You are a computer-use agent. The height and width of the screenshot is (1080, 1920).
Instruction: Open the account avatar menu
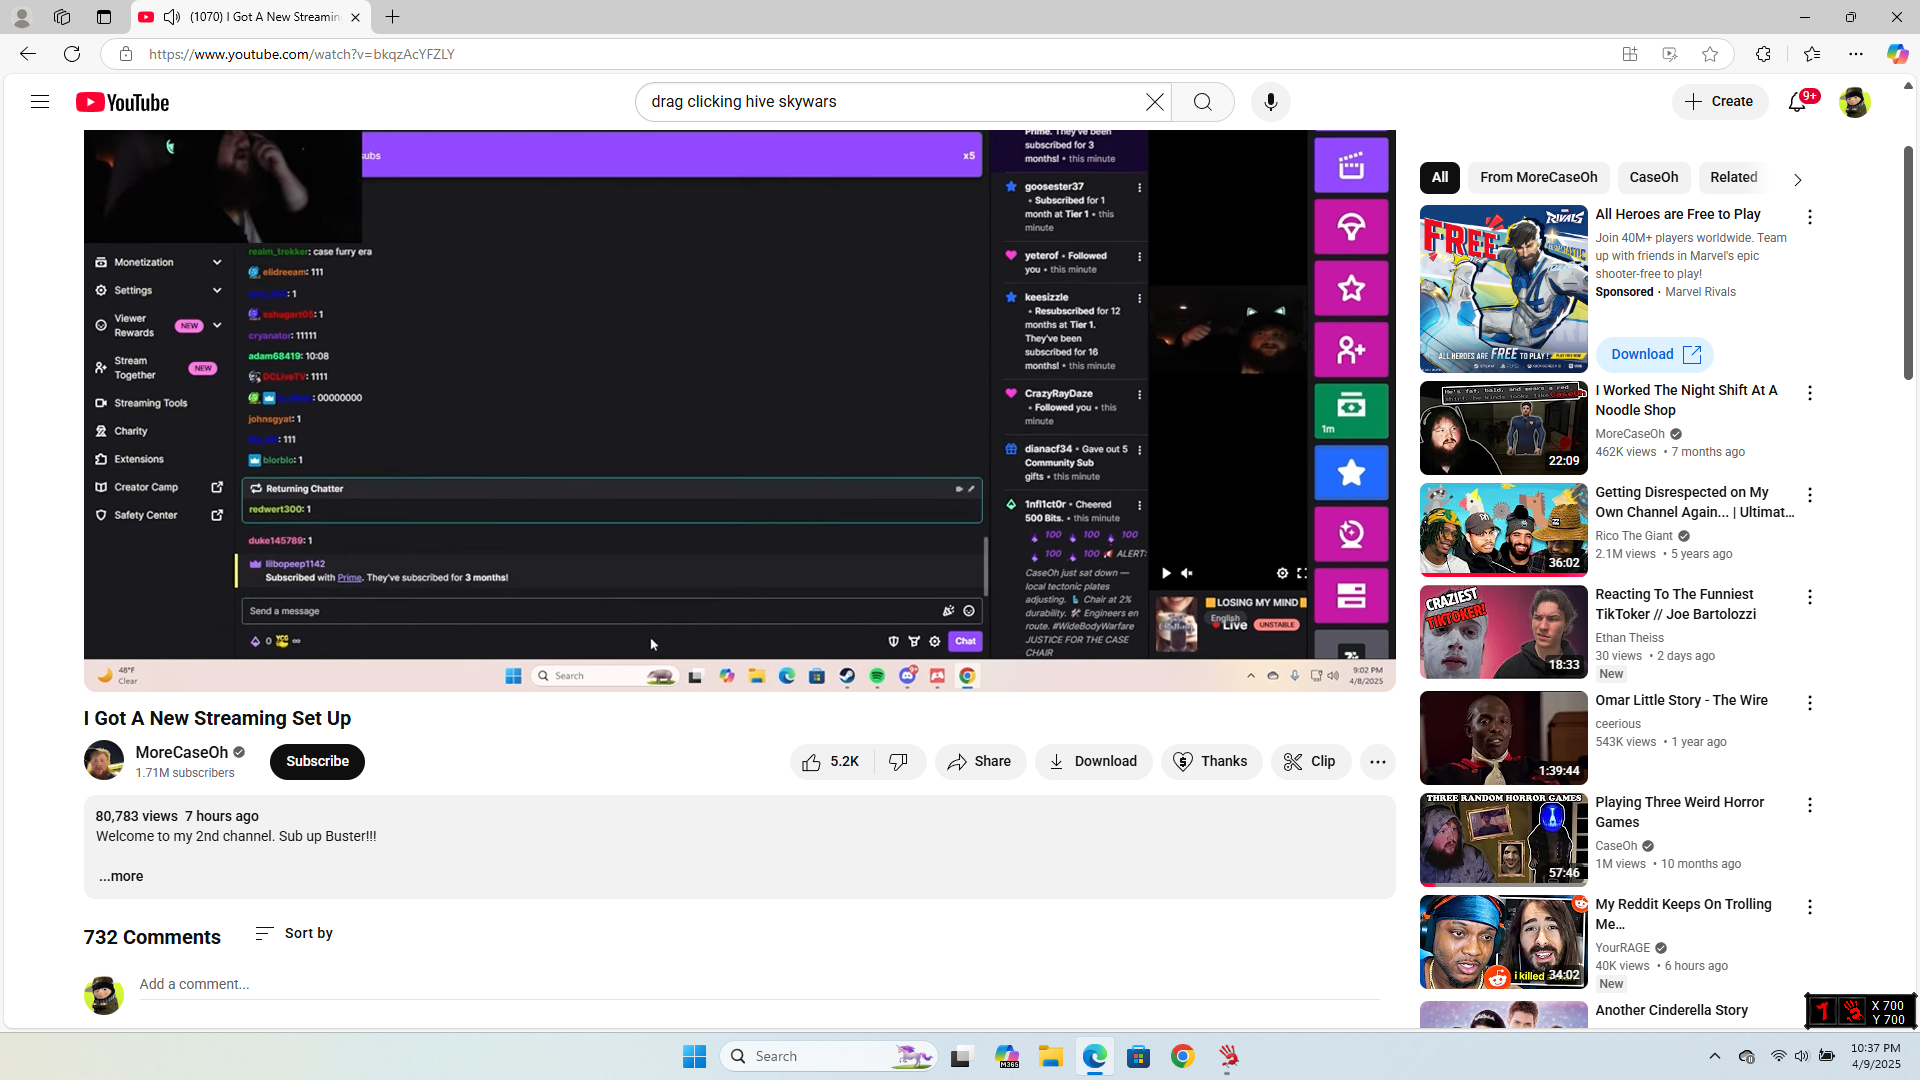point(1854,102)
